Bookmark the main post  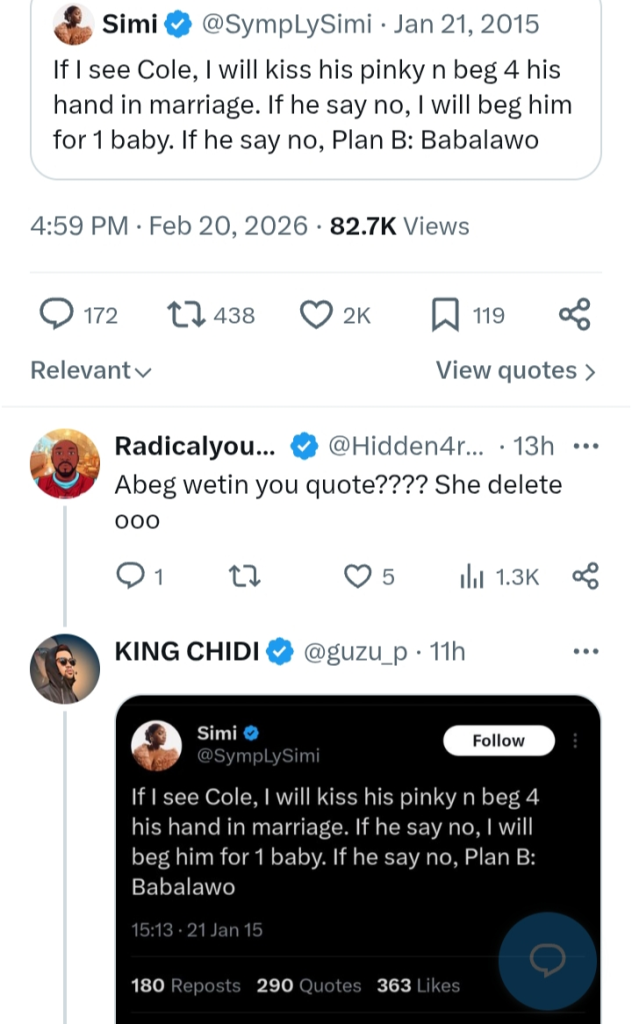click(x=445, y=316)
